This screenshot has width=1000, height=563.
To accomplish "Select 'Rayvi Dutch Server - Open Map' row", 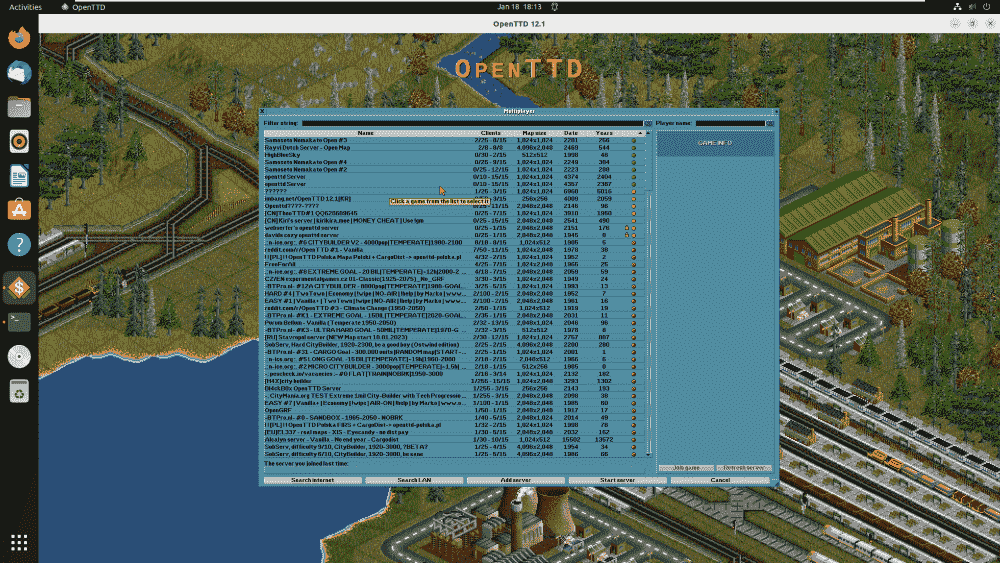I will click(454, 147).
